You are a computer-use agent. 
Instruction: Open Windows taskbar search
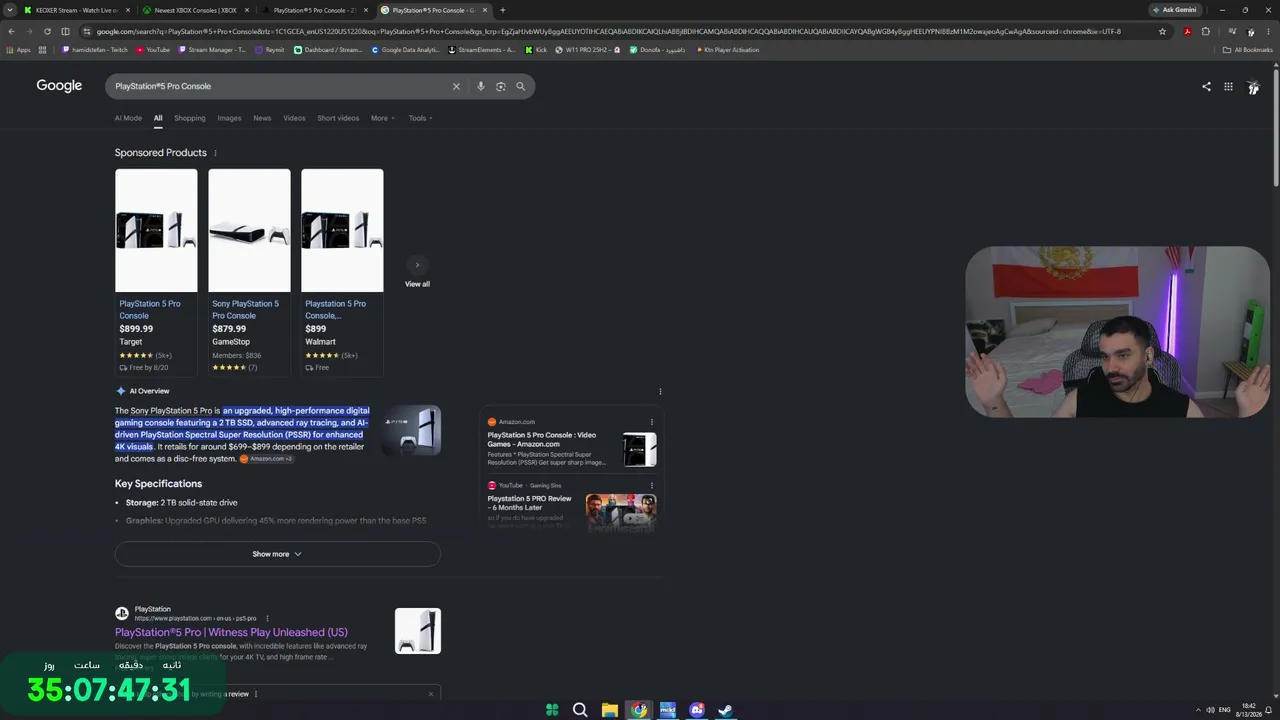pos(580,710)
